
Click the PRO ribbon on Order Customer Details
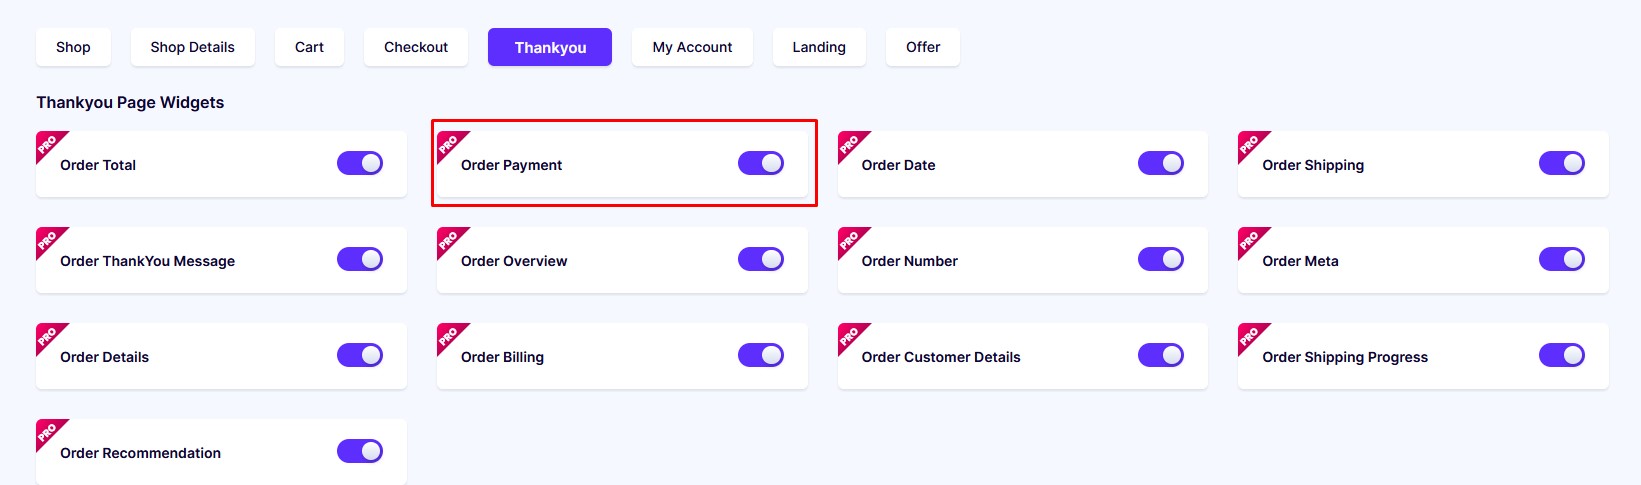click(x=850, y=336)
